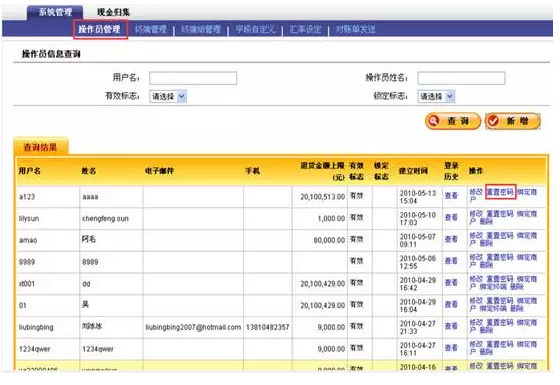Select the amount 20,100,513.00
Screen dimensions: 560x385
322,197
